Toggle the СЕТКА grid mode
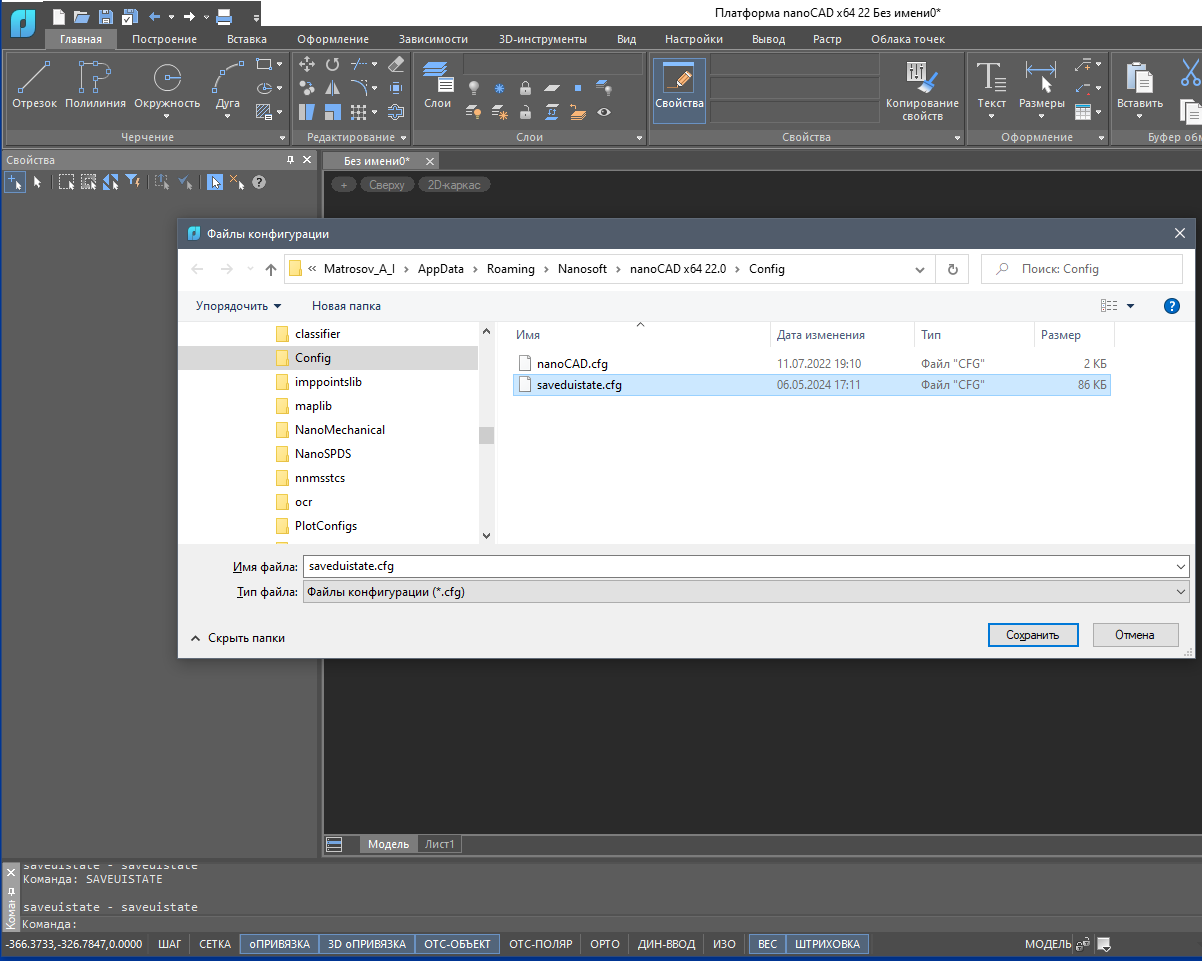This screenshot has width=1202, height=961. pyautogui.click(x=215, y=944)
